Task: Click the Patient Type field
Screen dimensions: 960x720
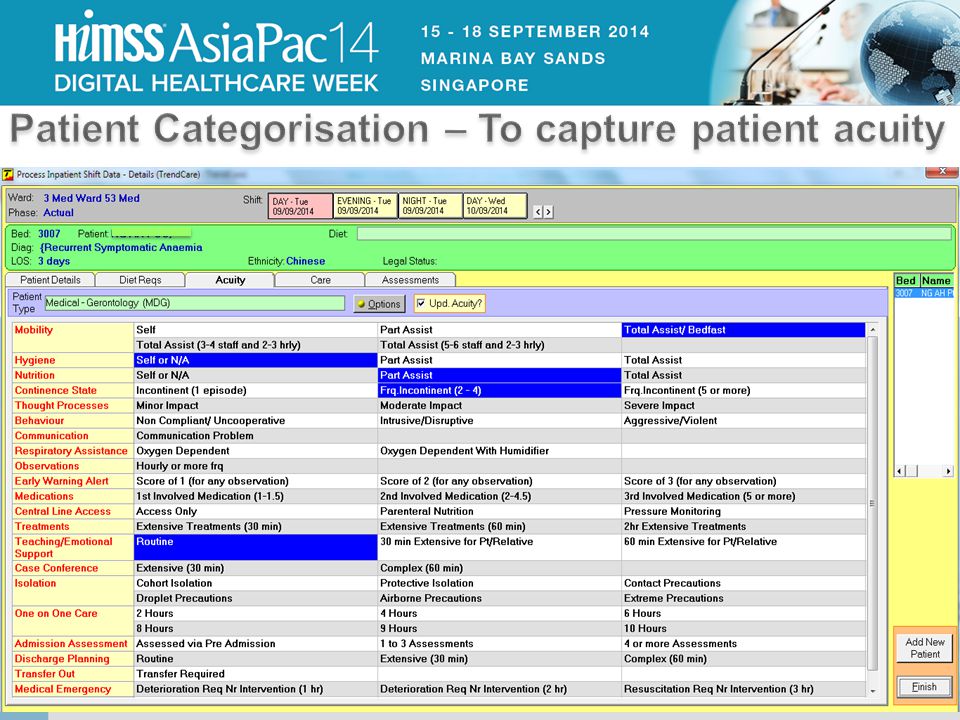Action: pos(195,303)
